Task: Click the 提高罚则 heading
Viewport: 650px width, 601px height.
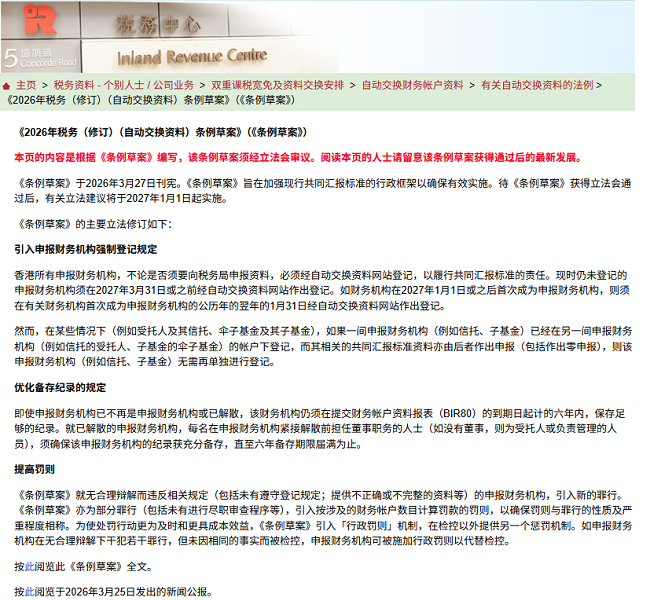Action: pyautogui.click(x=34, y=468)
